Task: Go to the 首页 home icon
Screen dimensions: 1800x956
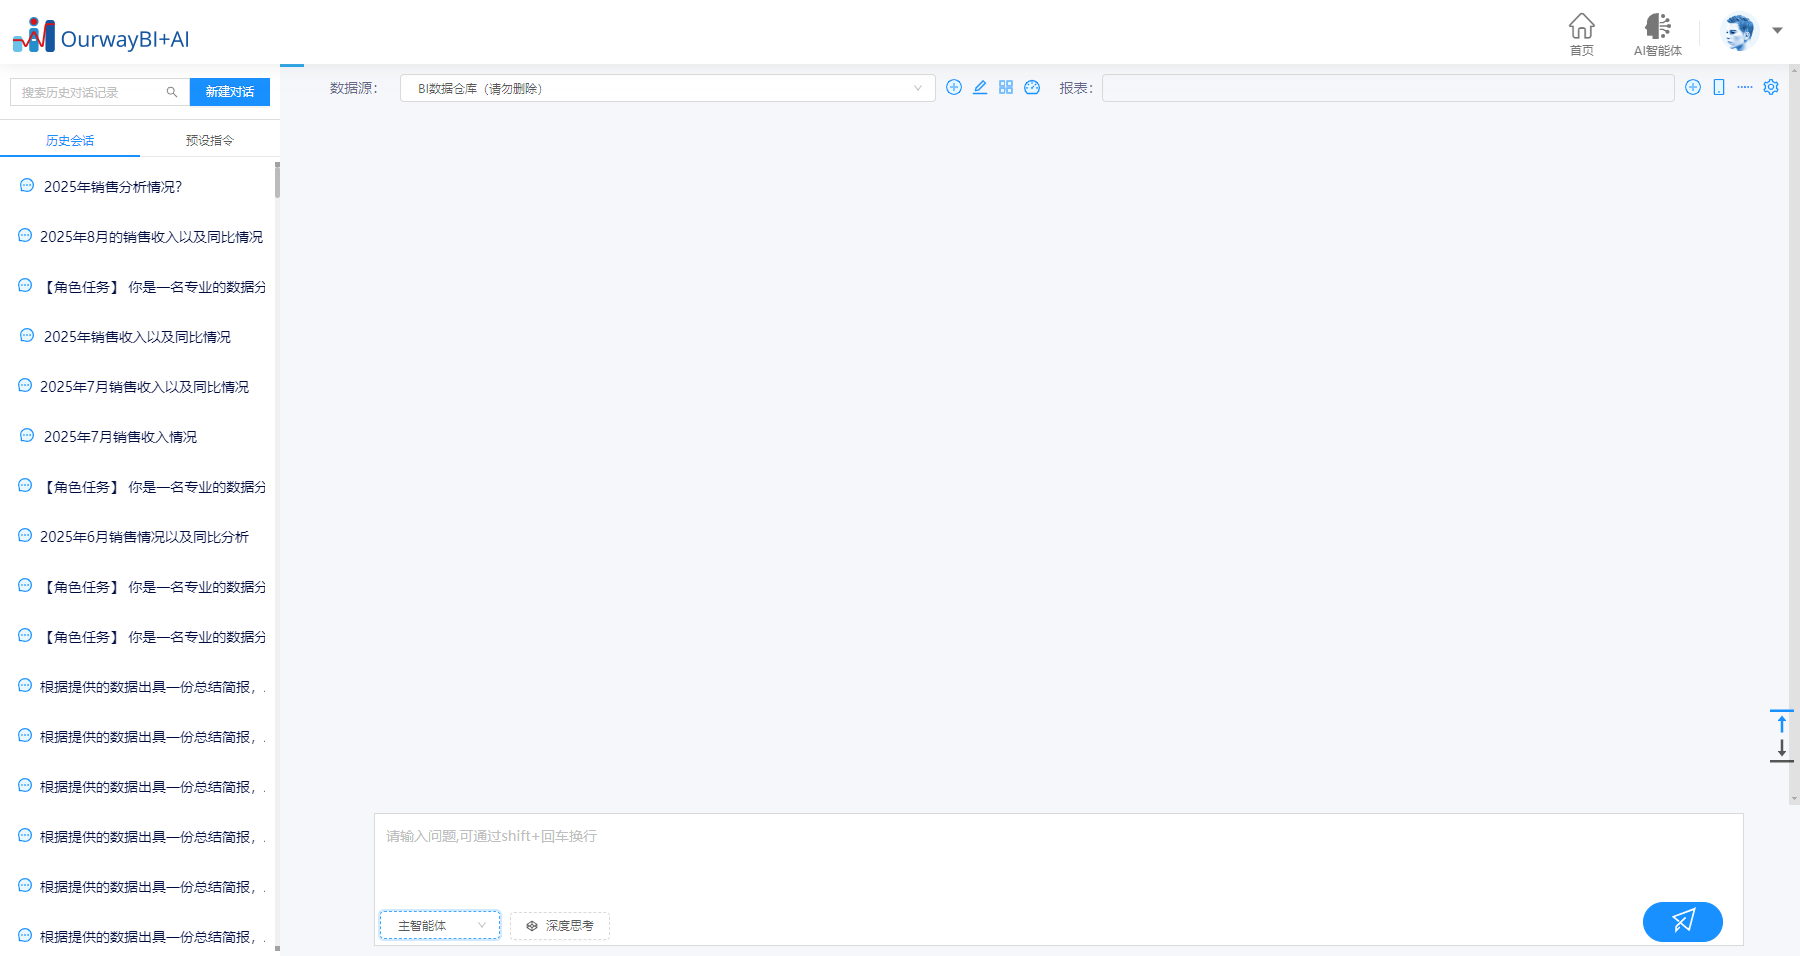Action: coord(1581,34)
